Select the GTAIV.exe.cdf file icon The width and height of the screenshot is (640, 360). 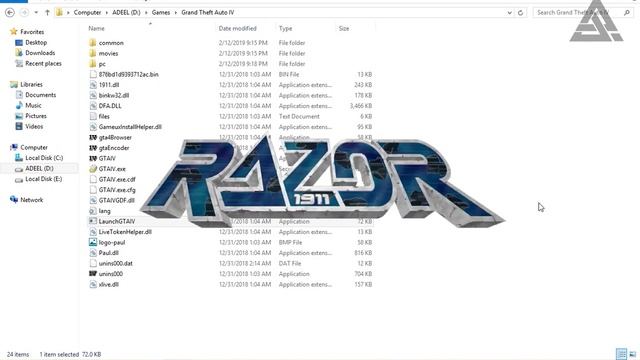(93, 180)
